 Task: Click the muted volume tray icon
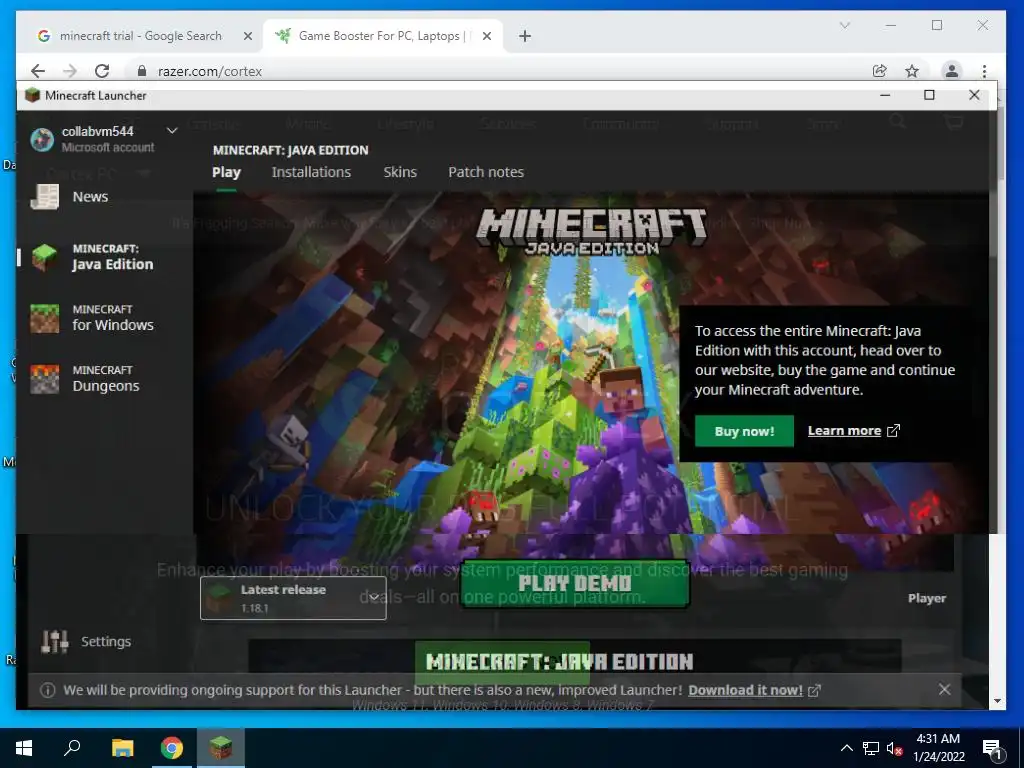894,748
